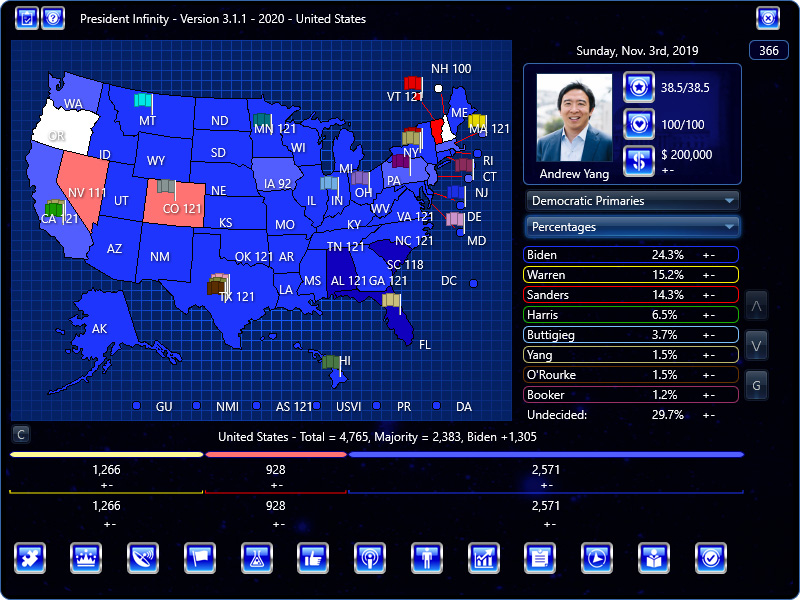
Task: Click the heart icon next to 100/100
Action: coord(638,123)
